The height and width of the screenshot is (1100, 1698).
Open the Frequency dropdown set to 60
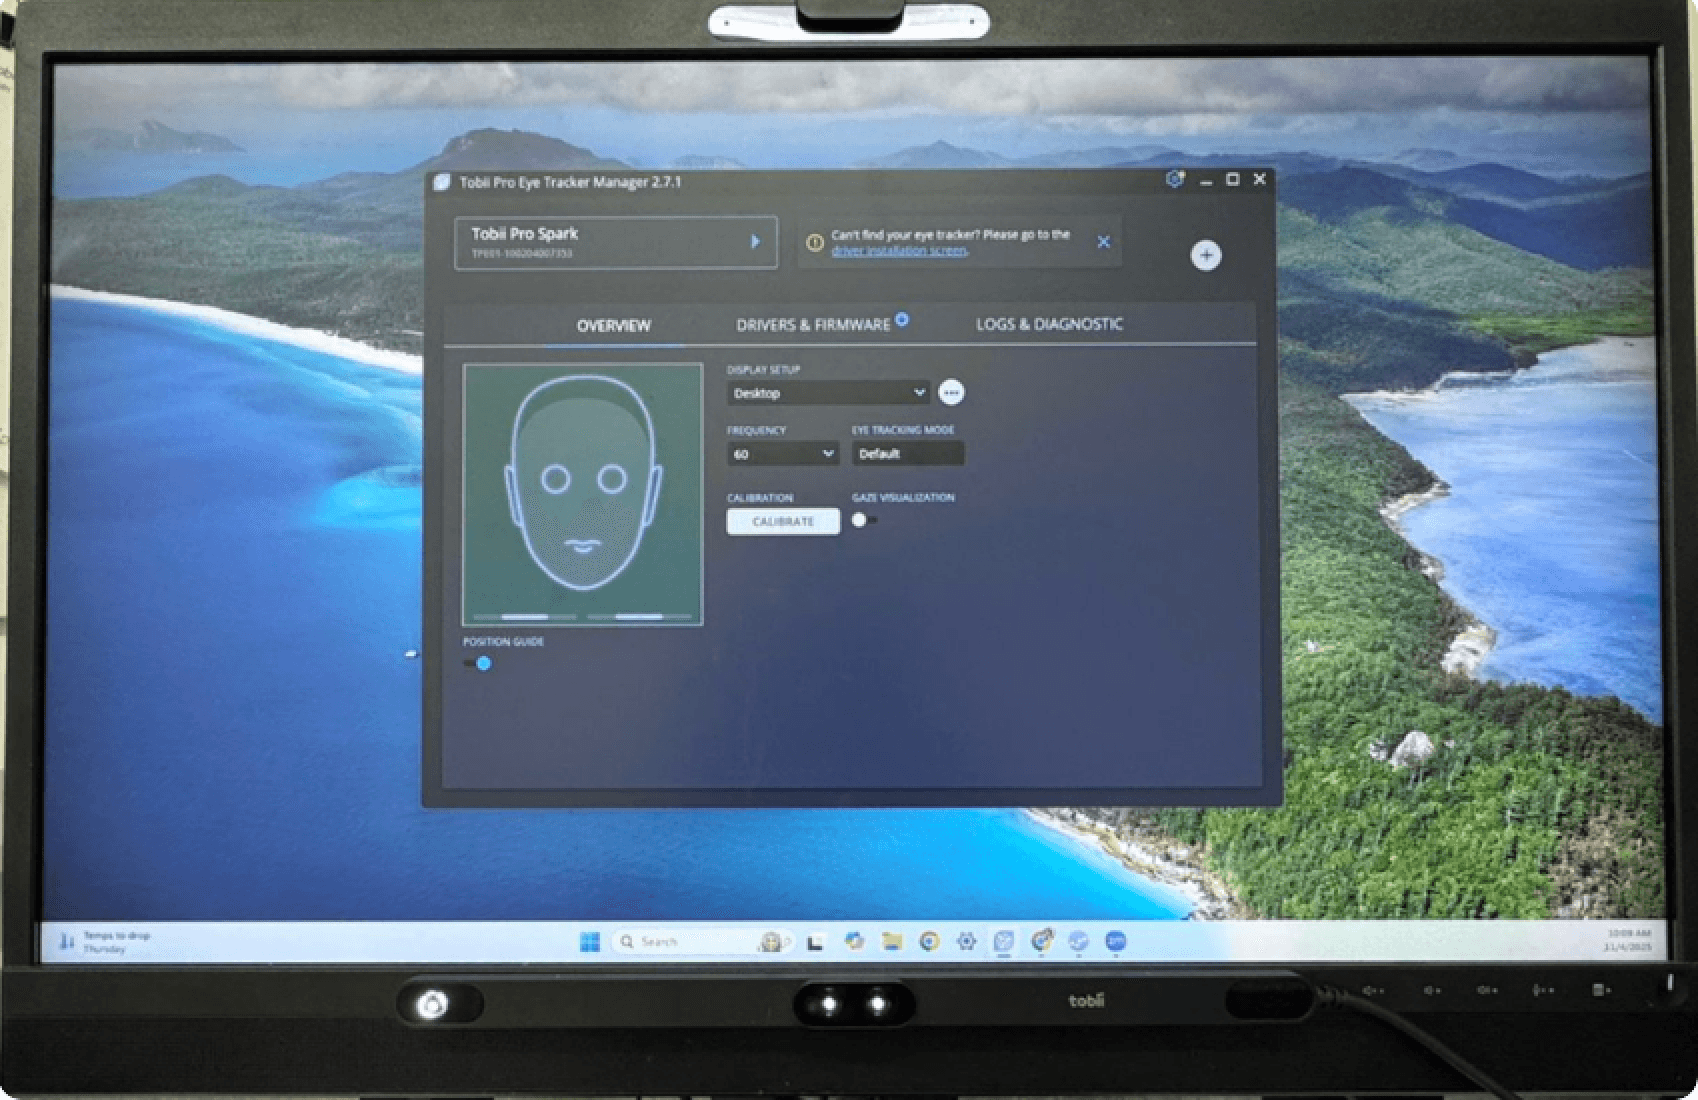tap(782, 454)
